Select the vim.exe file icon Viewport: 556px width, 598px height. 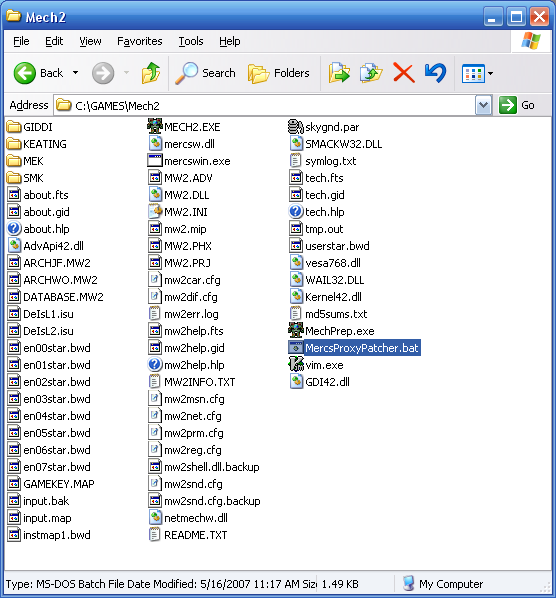coord(296,365)
